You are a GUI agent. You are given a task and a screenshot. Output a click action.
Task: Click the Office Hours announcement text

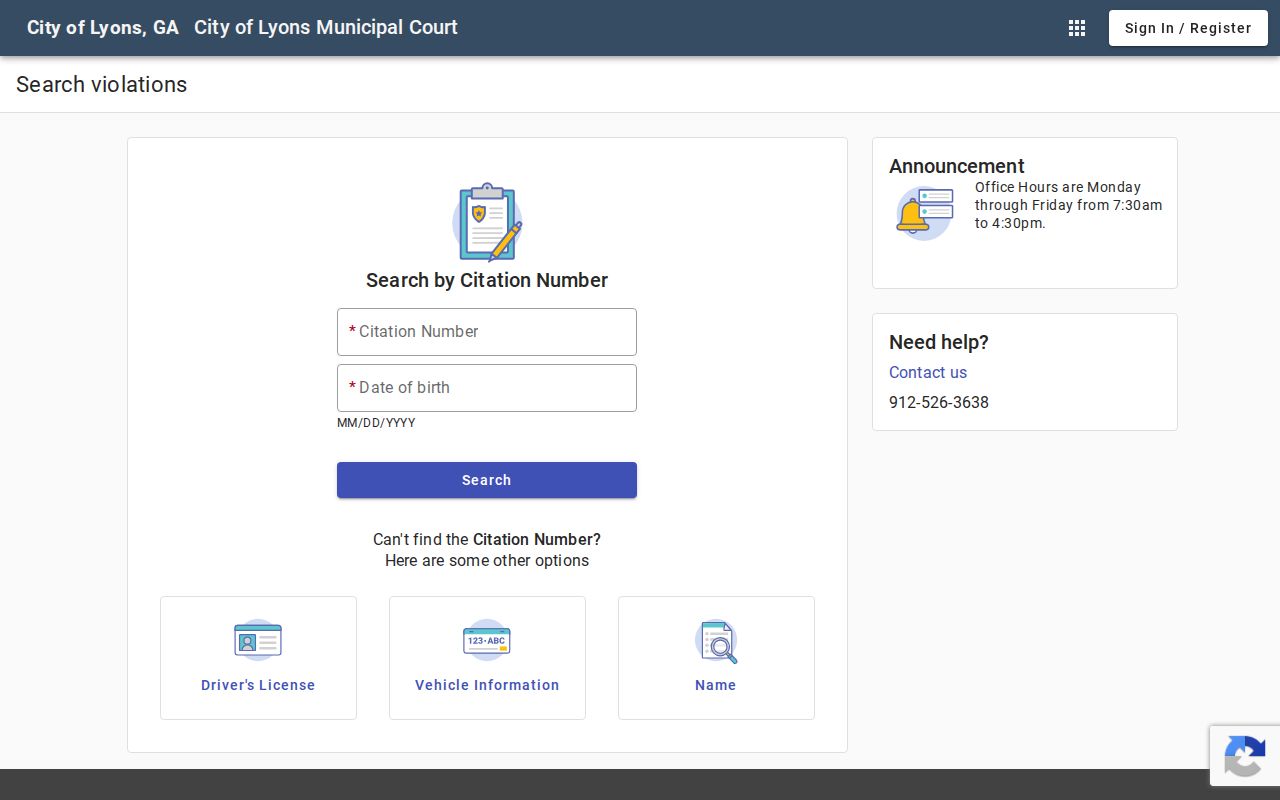click(x=1069, y=205)
